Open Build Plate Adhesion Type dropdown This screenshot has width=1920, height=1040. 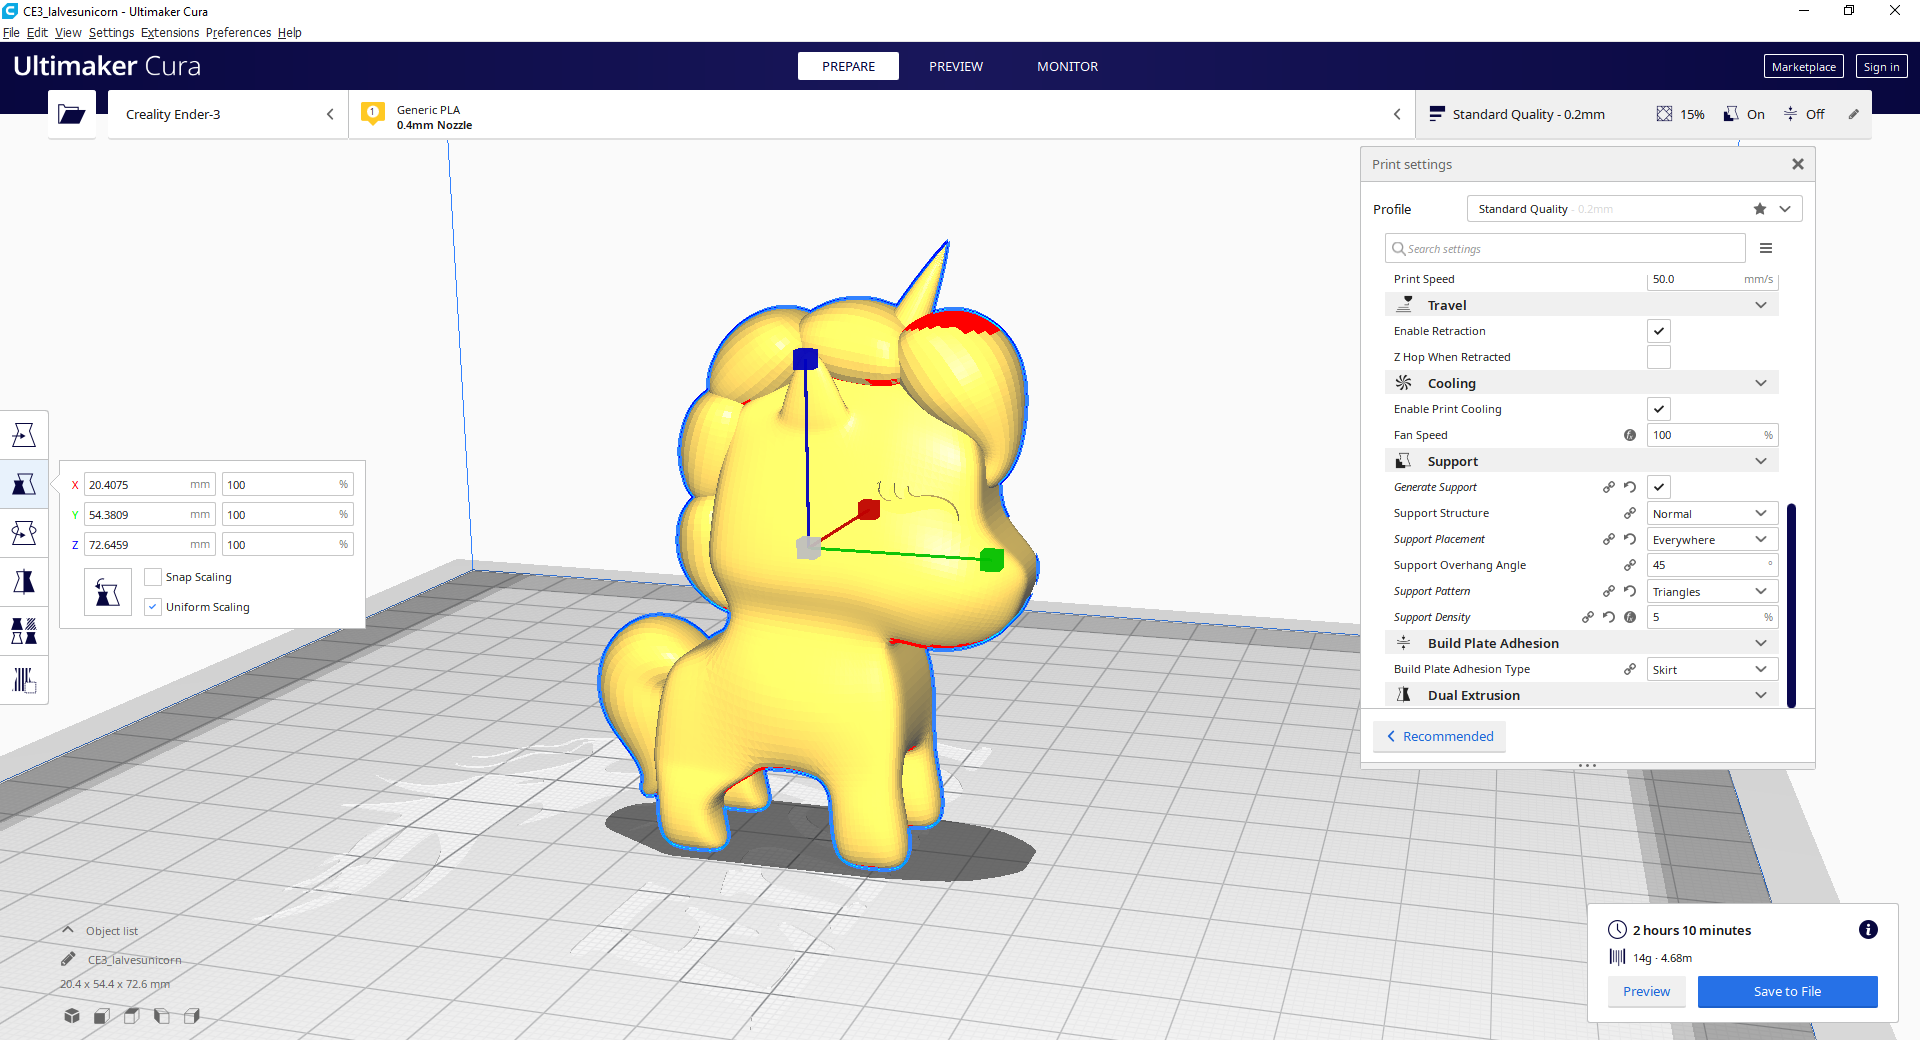(x=1712, y=669)
